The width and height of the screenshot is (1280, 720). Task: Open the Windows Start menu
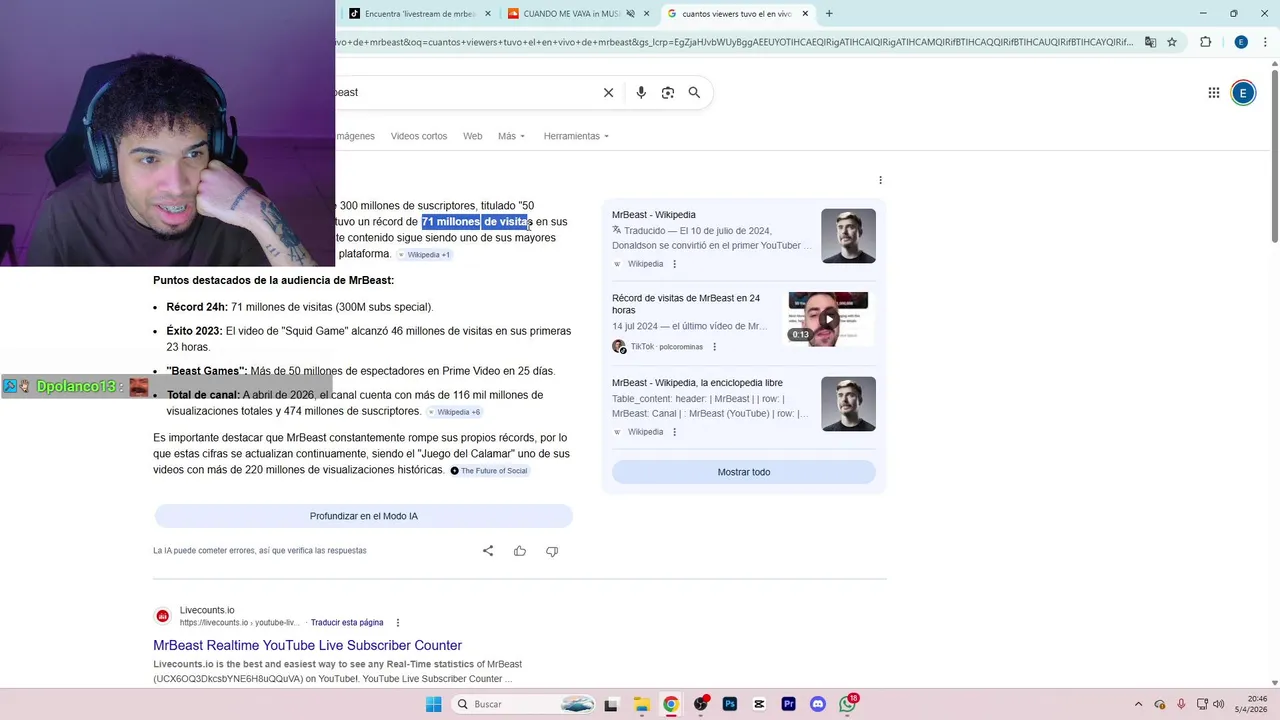click(x=433, y=704)
